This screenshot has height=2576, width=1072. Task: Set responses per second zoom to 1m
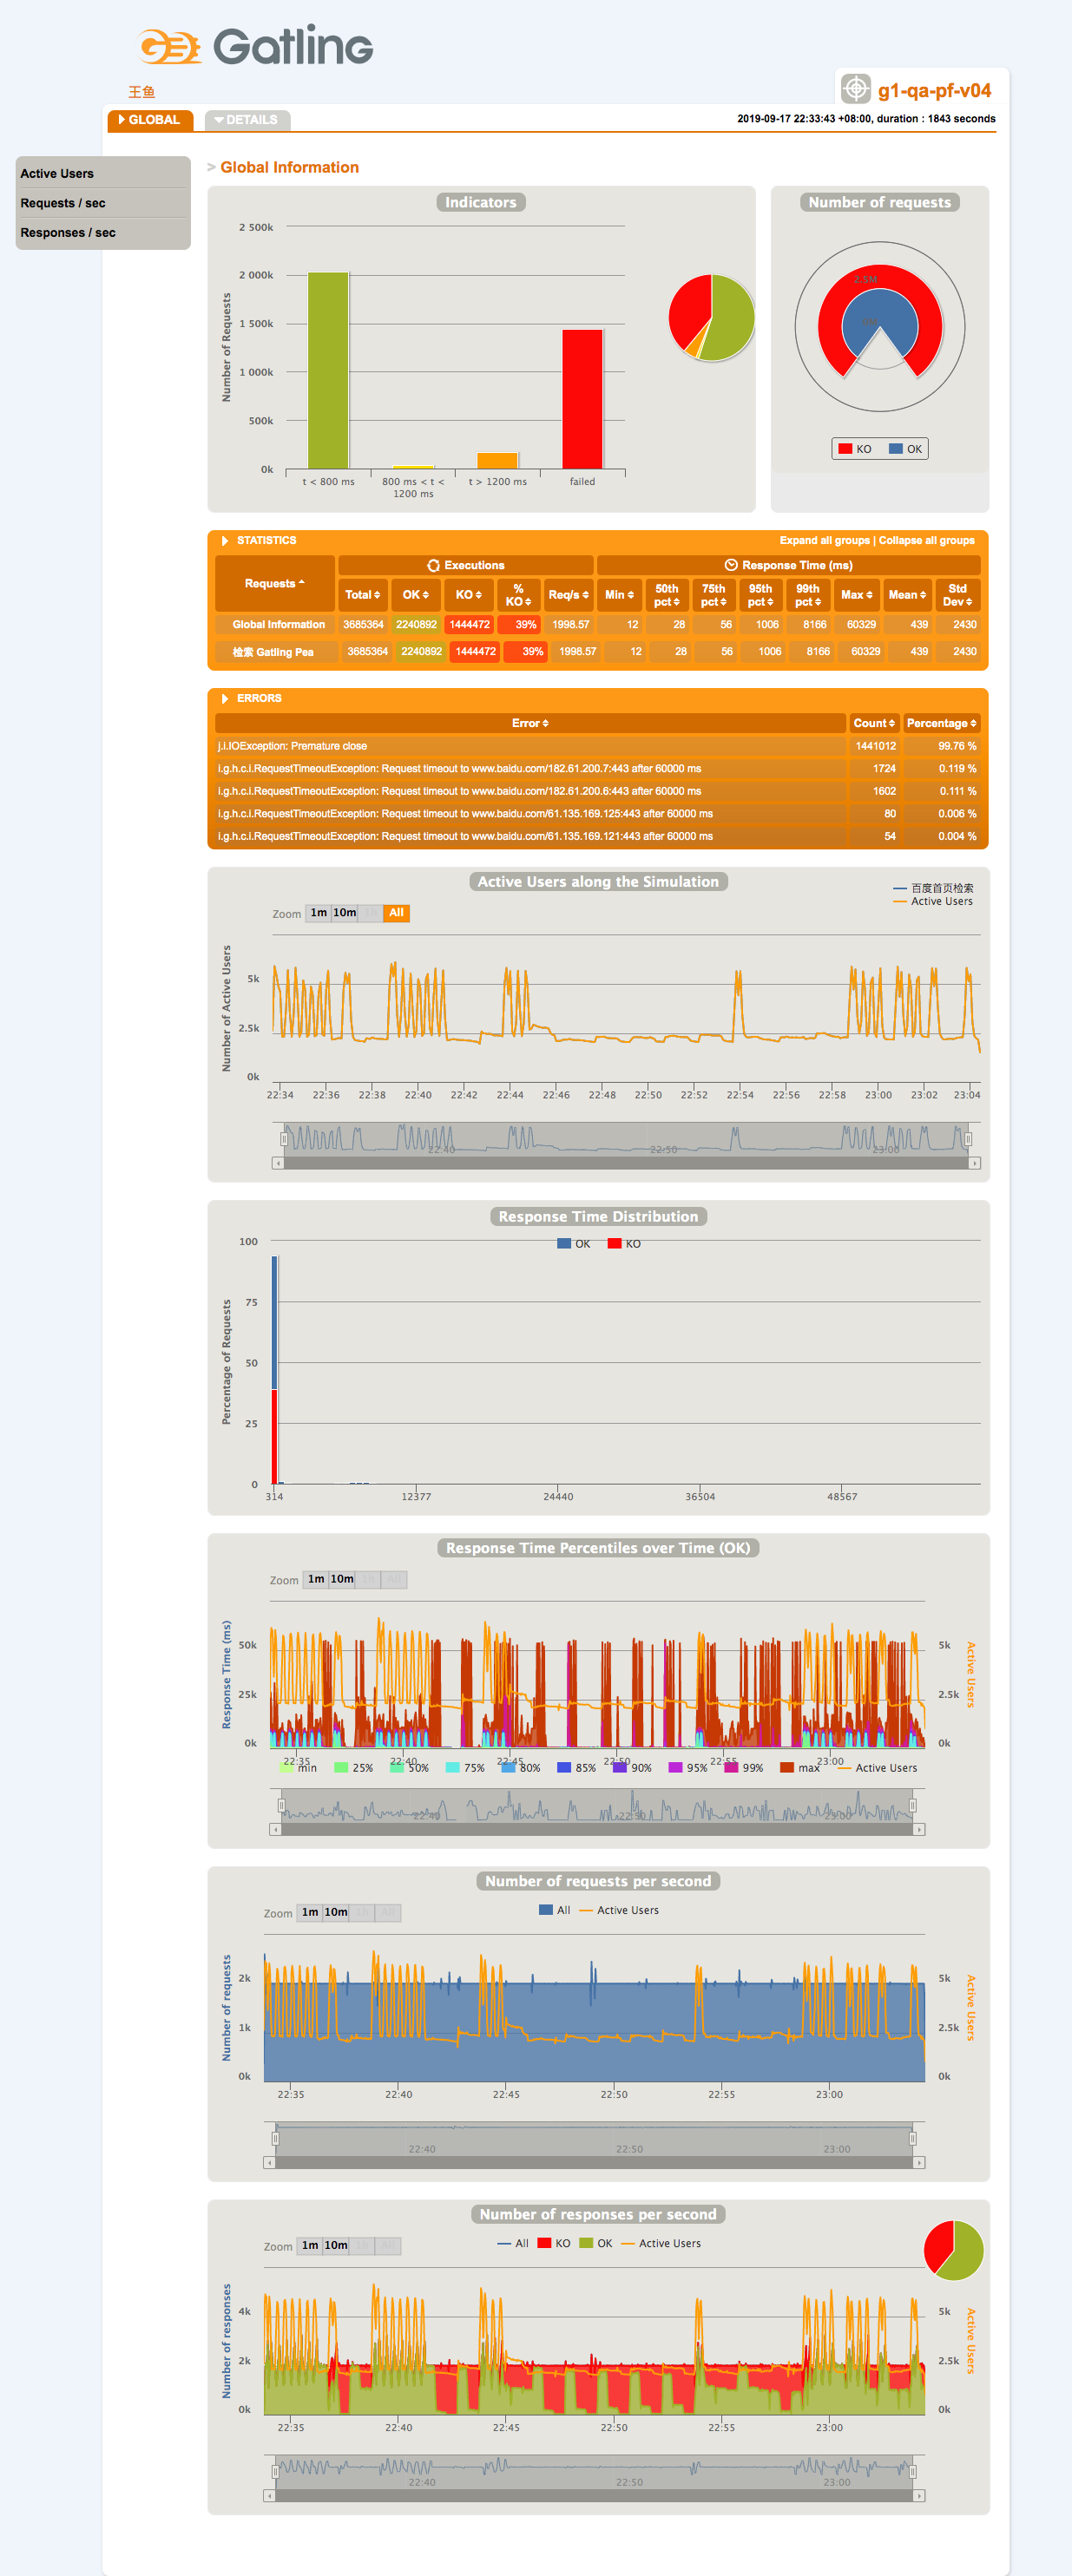tap(310, 2245)
